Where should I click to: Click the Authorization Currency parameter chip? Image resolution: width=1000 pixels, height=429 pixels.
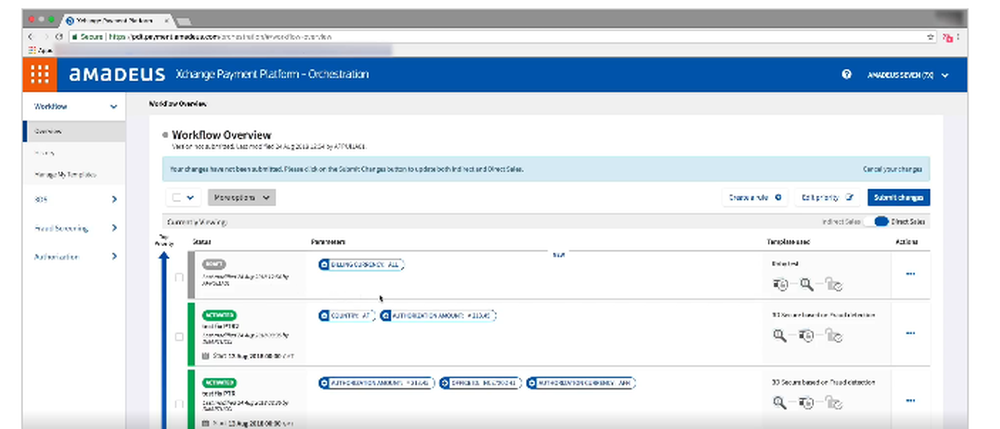point(581,383)
